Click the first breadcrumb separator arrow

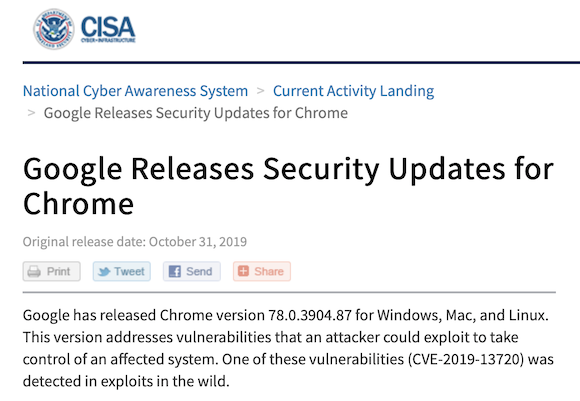coord(261,91)
